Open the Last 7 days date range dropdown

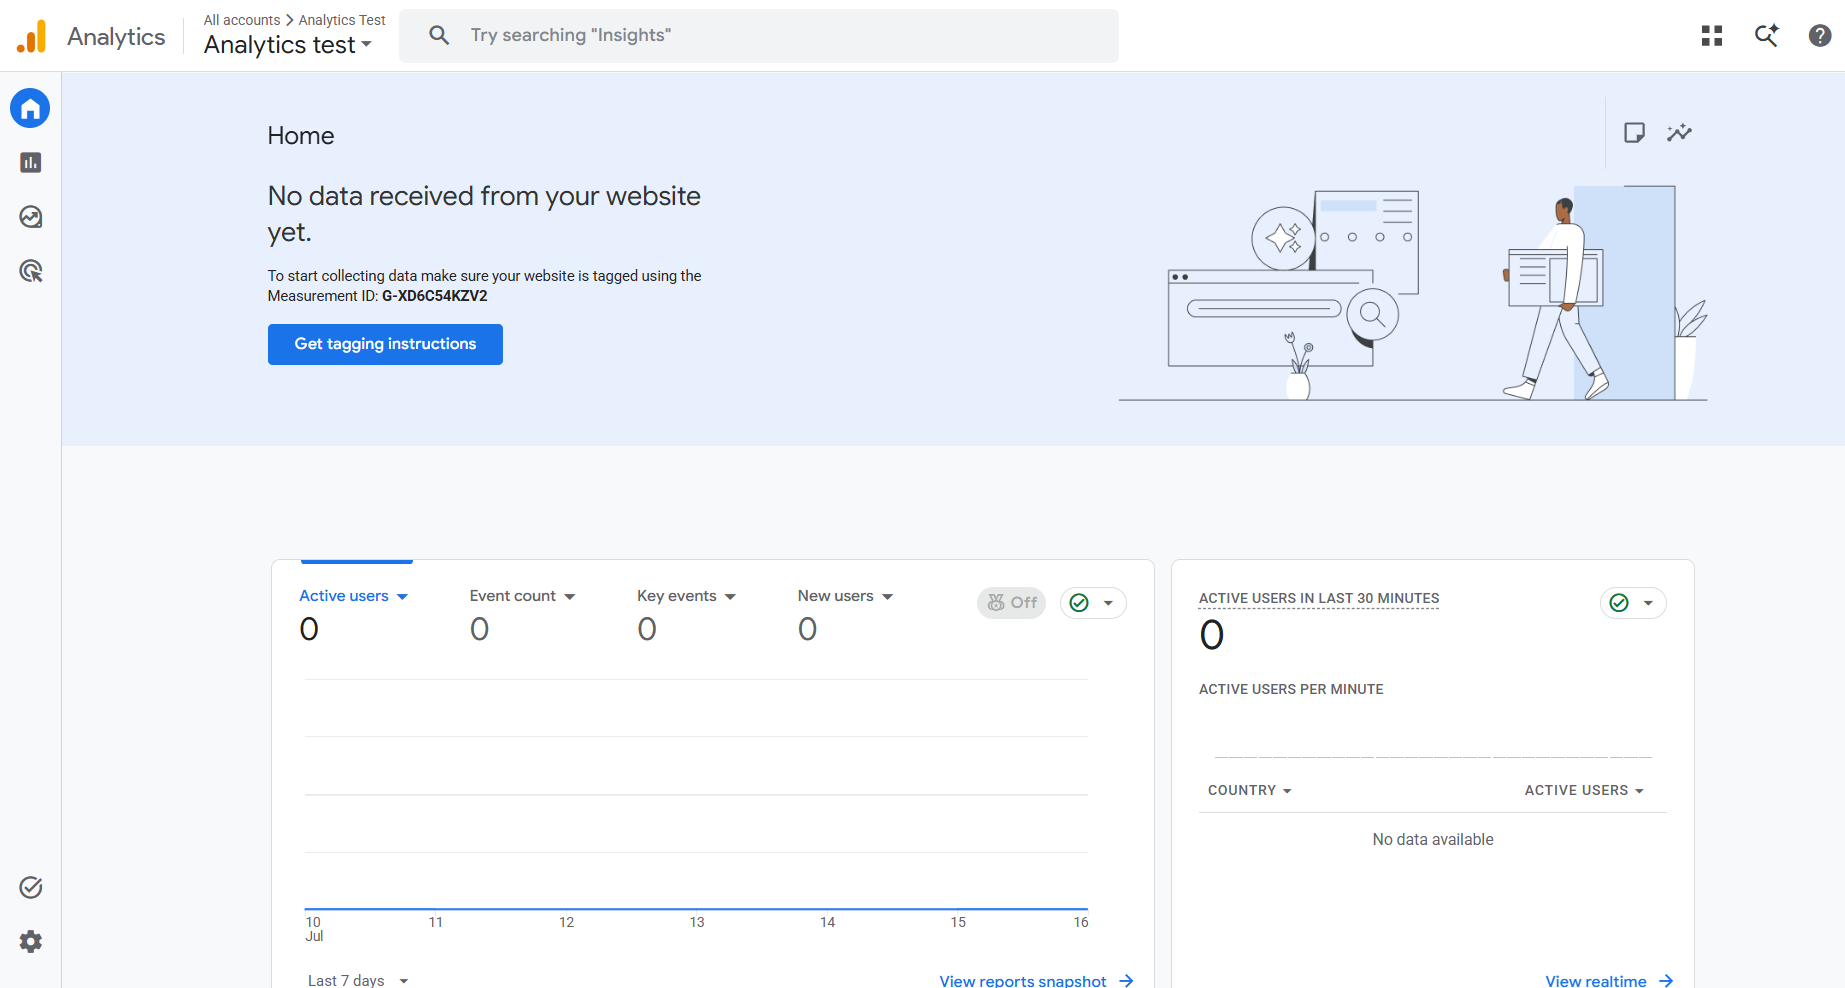pyautogui.click(x=358, y=980)
